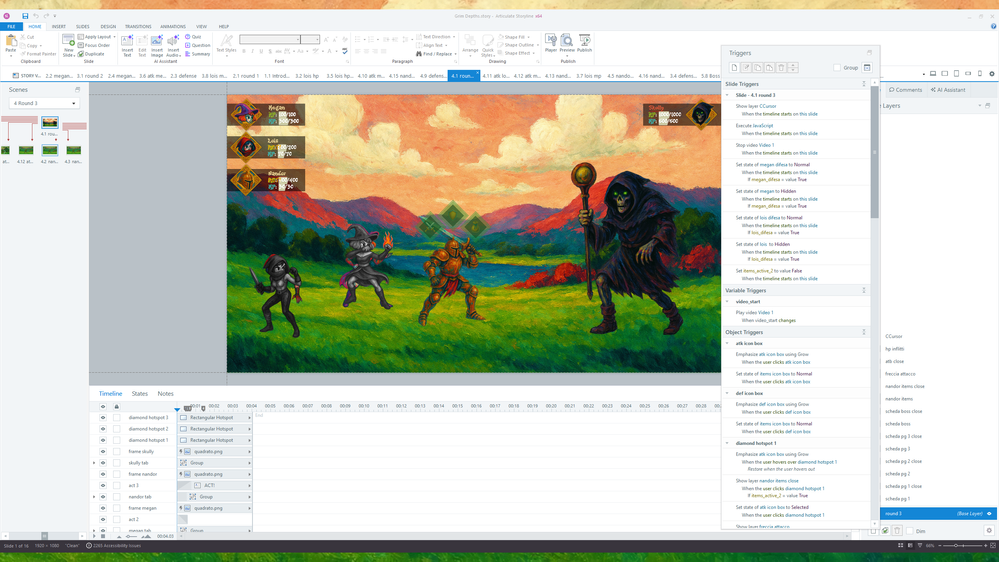Select the desktop device preview icon

pyautogui.click(x=933, y=74)
